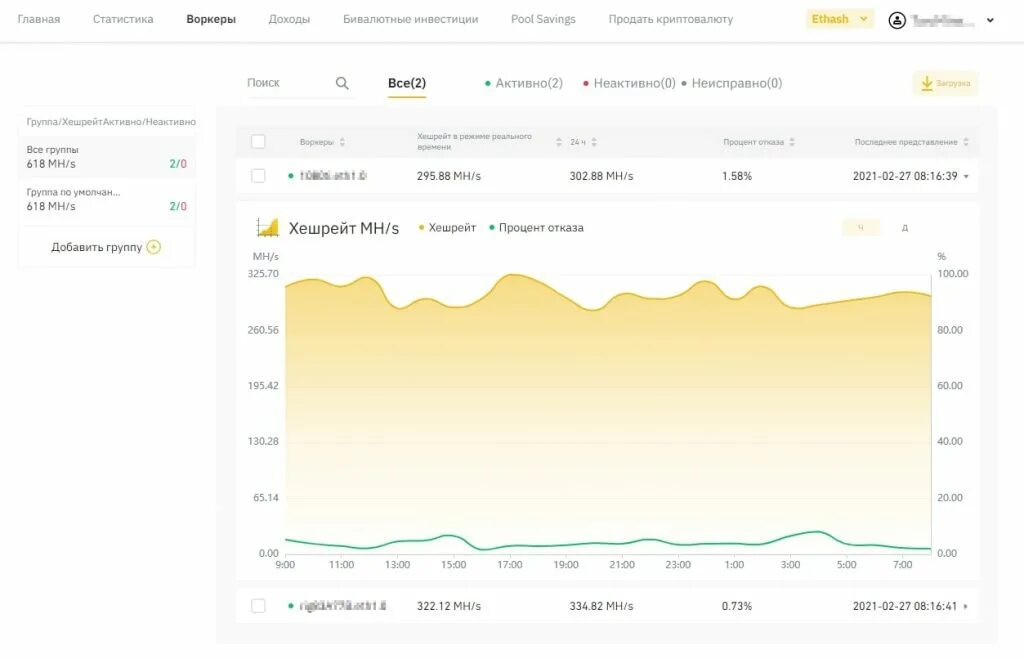Sort by 24 ч column
Screen dimensions: 1024x659
pos(583,142)
